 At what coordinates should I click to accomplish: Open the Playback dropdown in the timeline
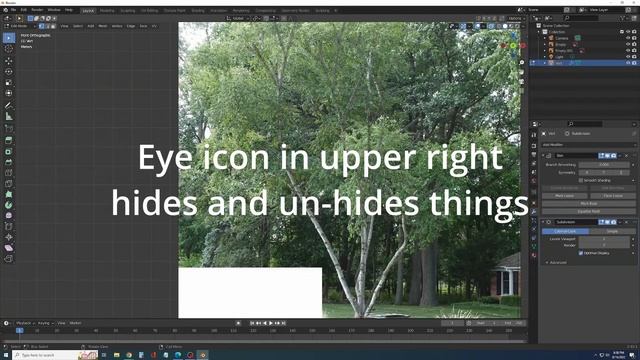pyautogui.click(x=24, y=323)
